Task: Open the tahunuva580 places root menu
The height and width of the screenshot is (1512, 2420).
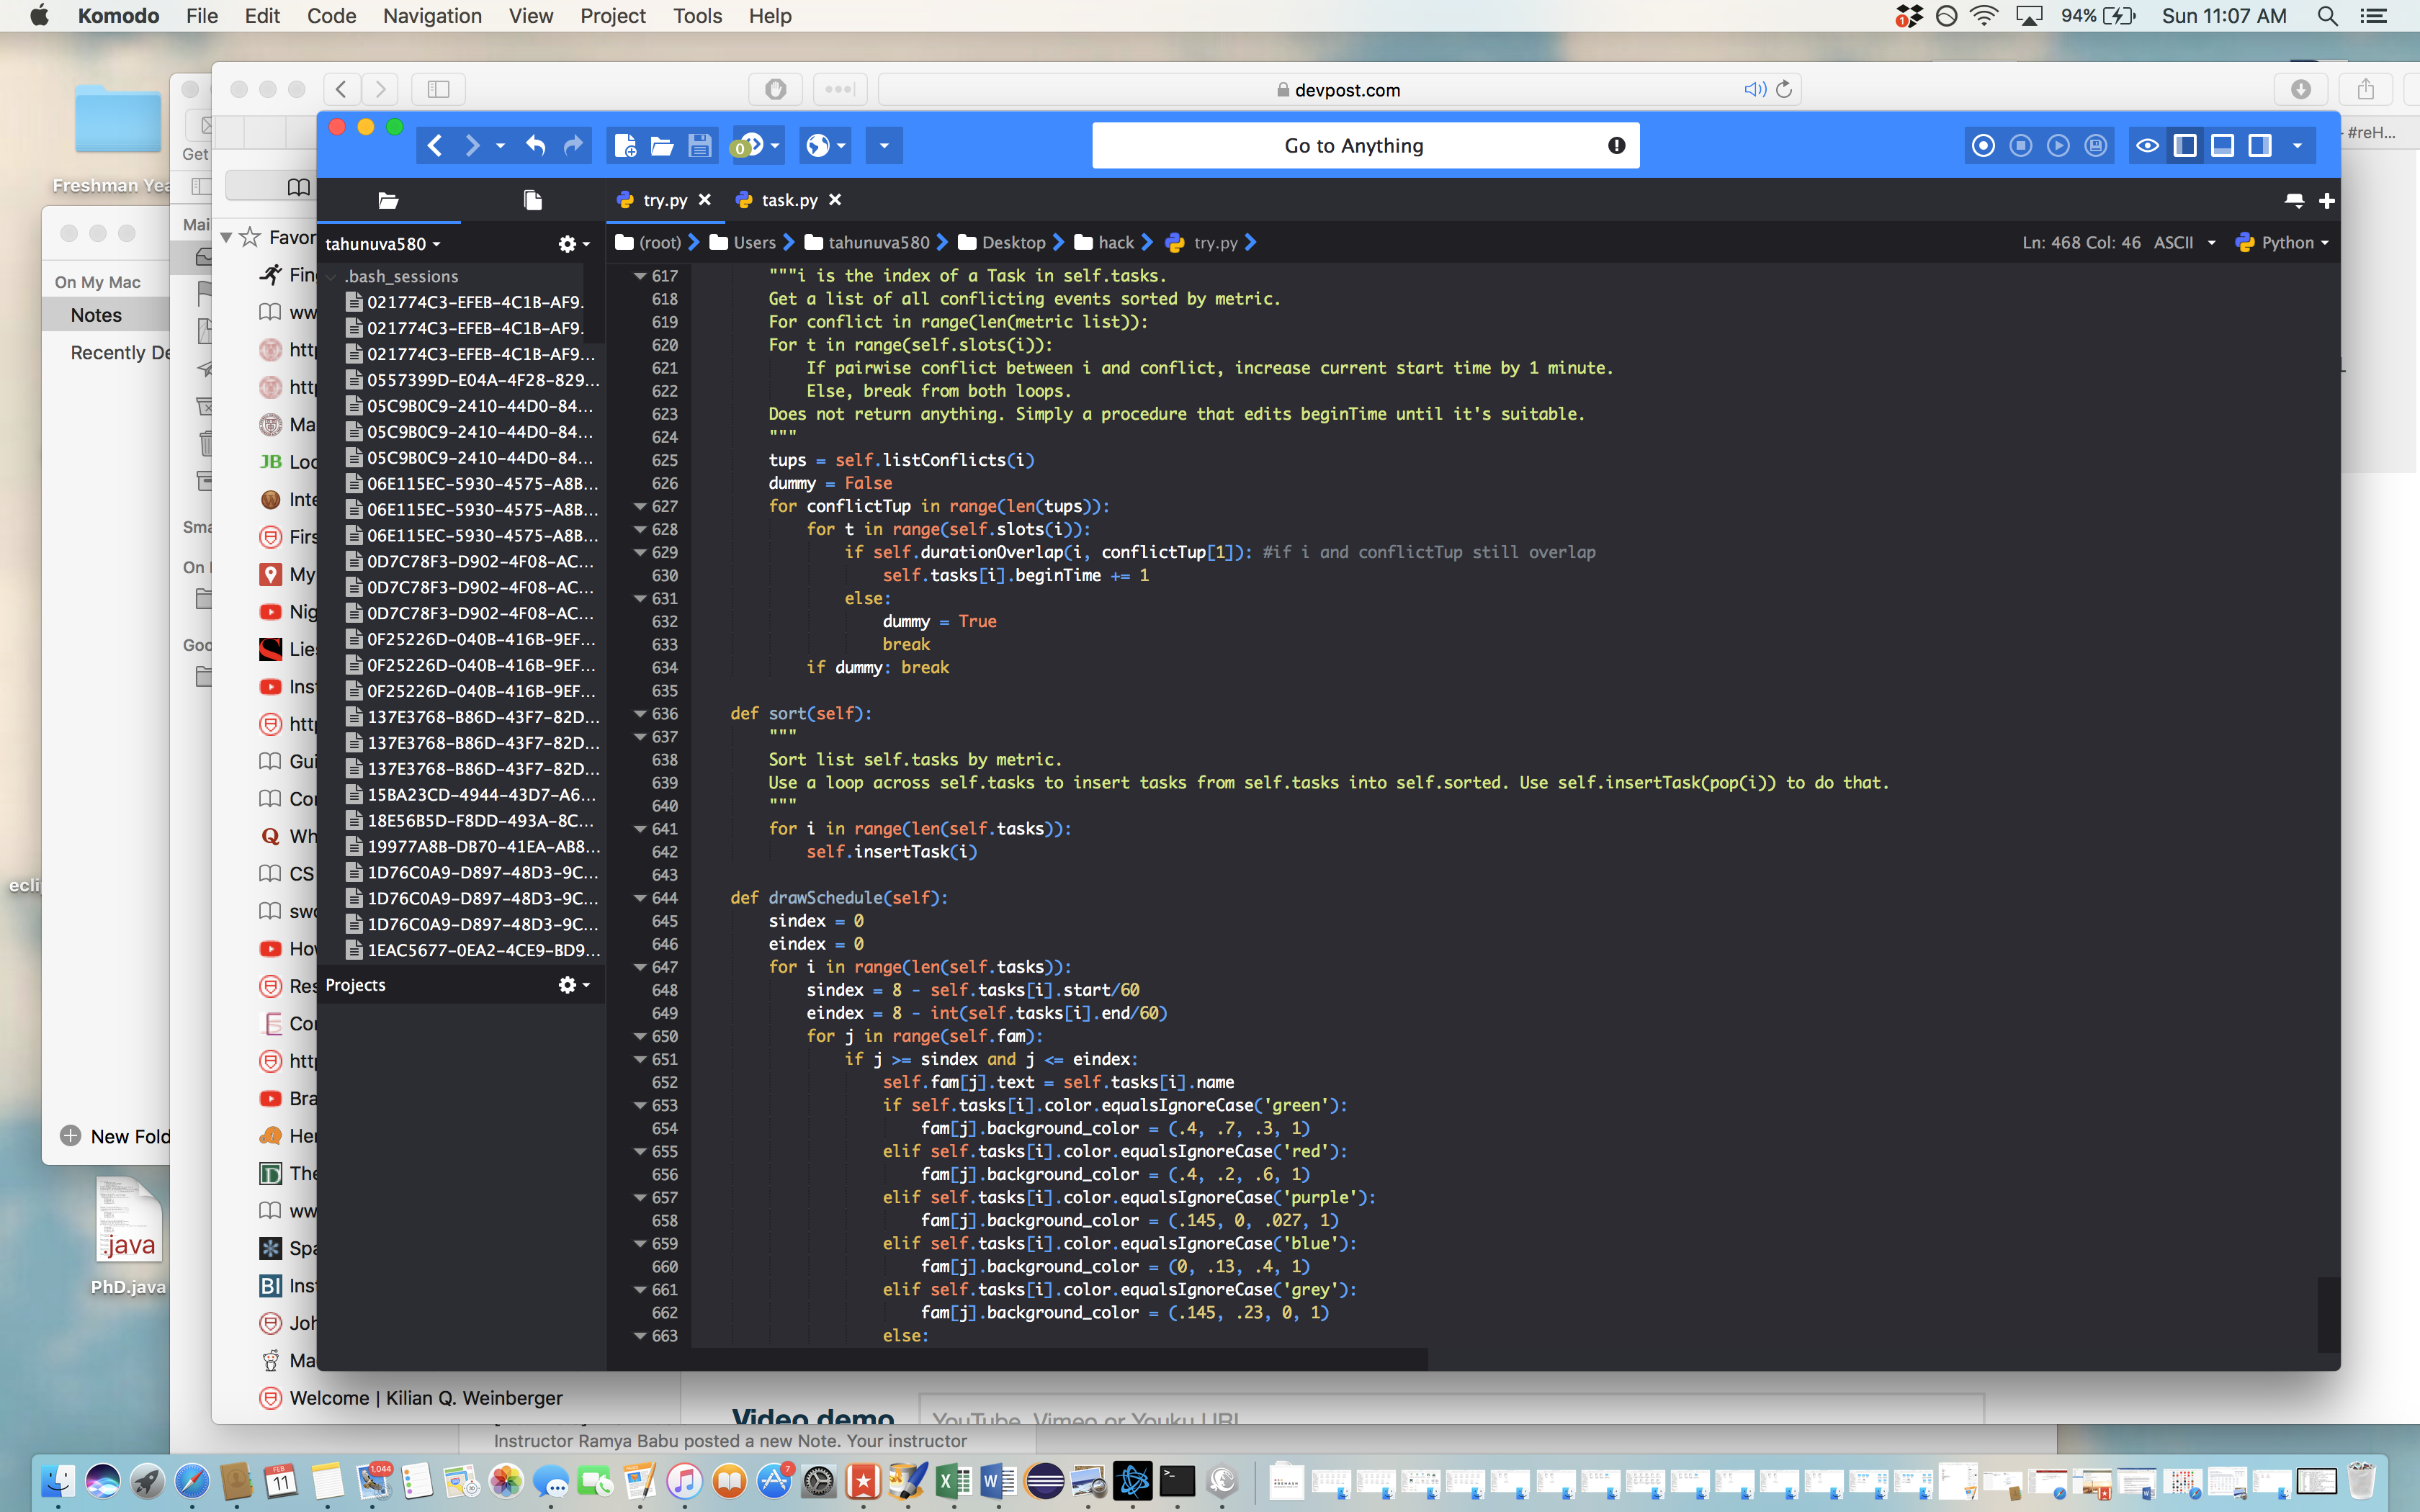Action: [382, 244]
